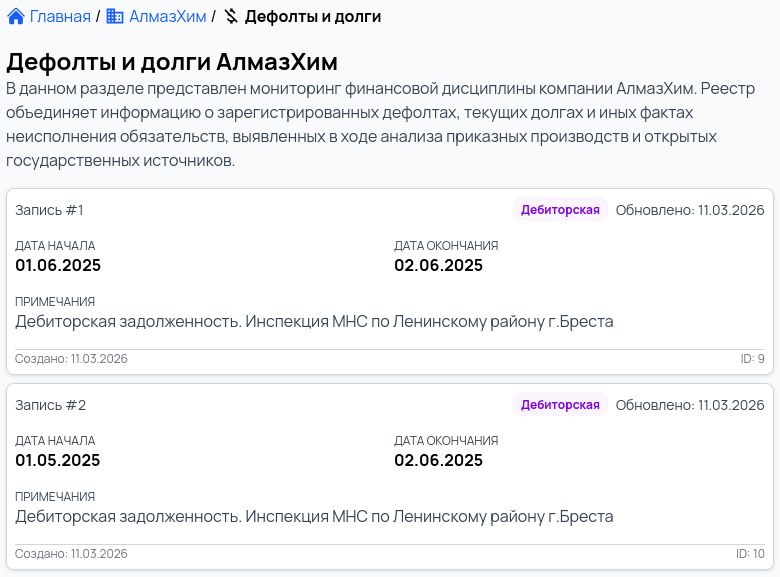The image size is (780, 577).
Task: Select the Запись #2 card title
Action: 51,405
